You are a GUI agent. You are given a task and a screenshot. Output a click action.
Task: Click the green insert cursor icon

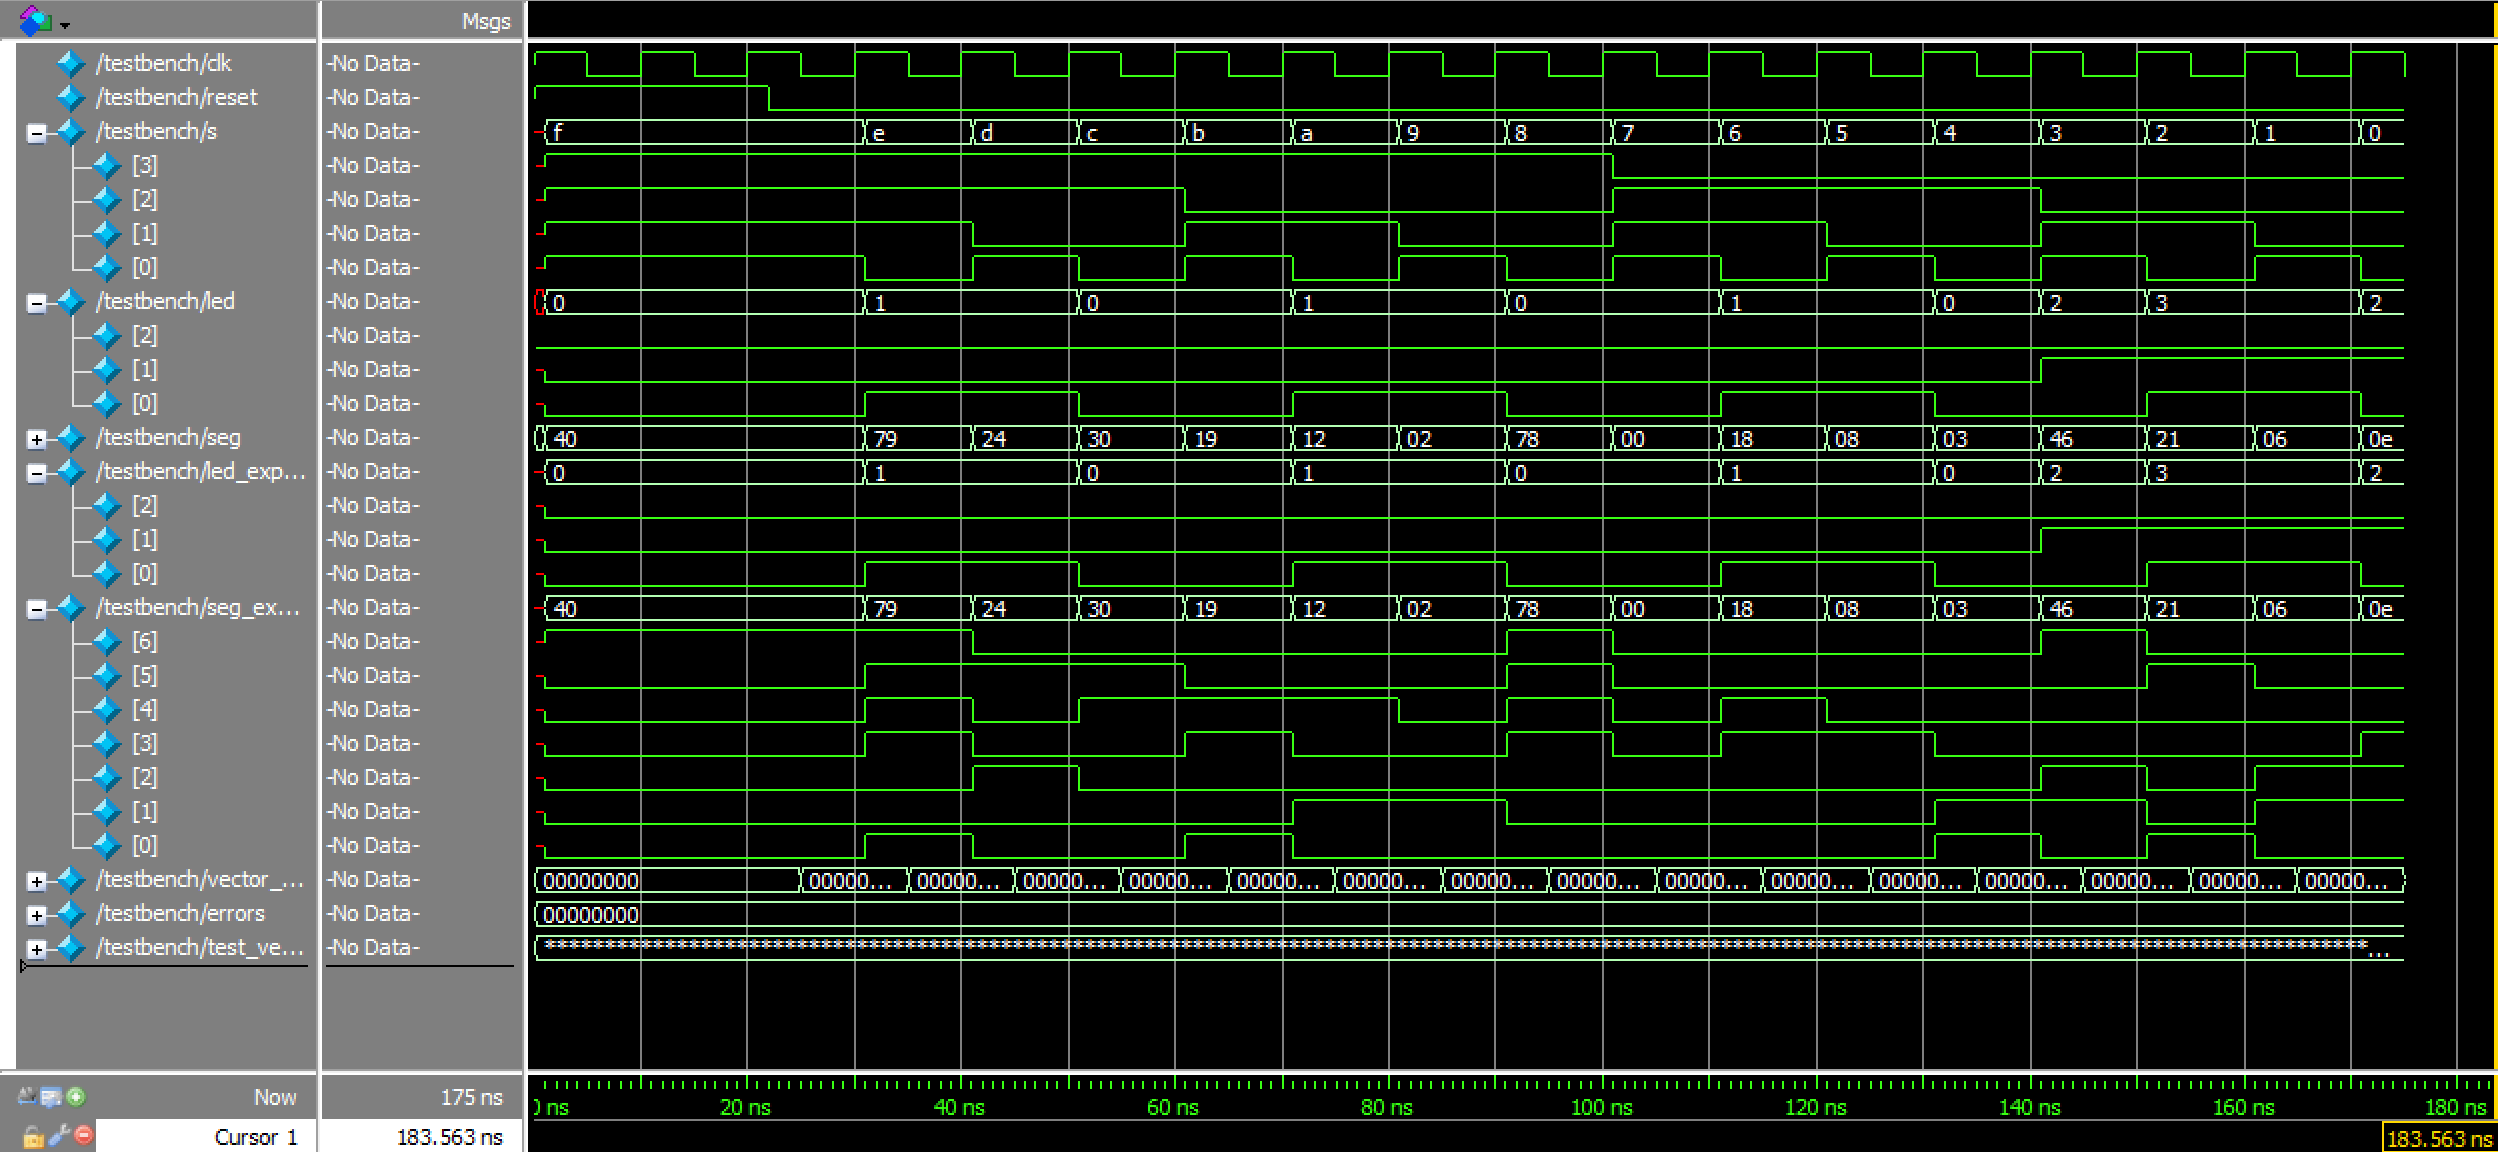pos(76,1097)
